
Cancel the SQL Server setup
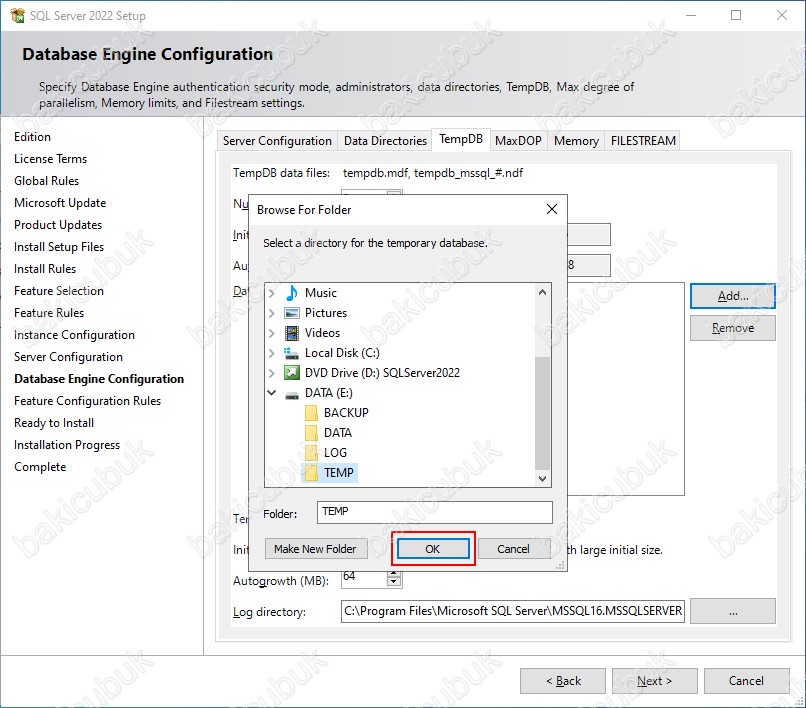pos(746,681)
